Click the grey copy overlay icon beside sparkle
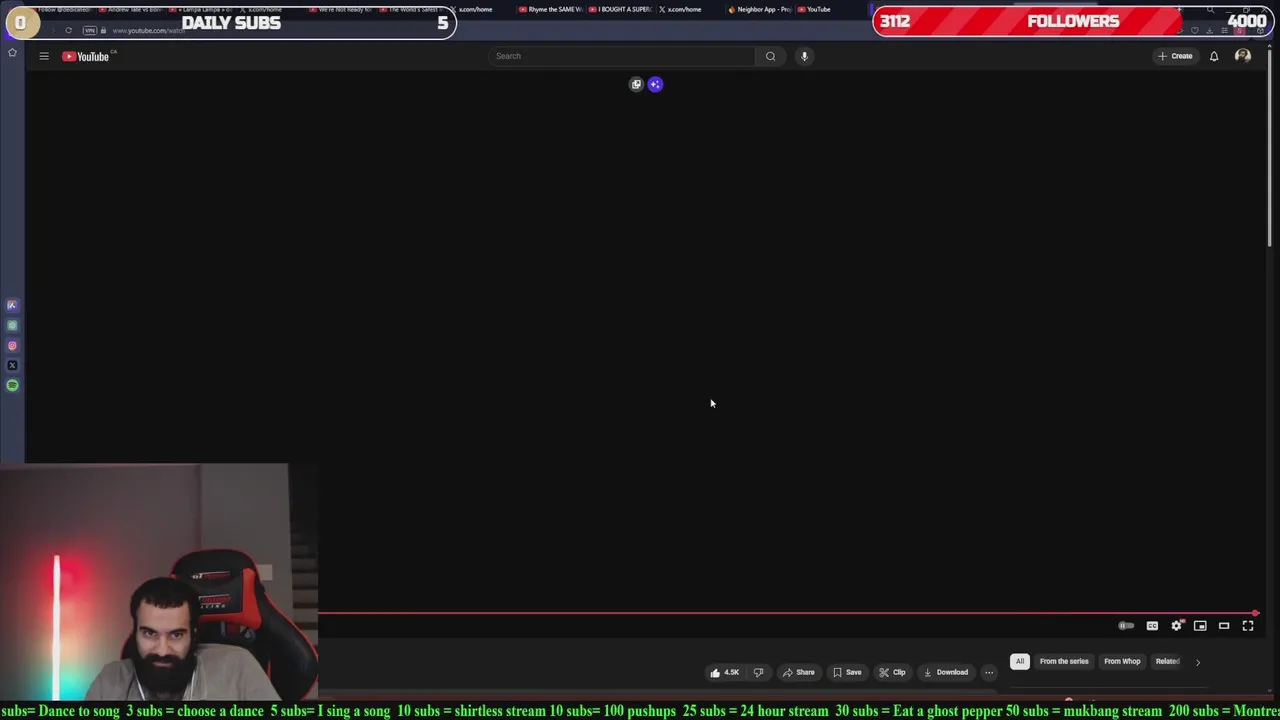The height and width of the screenshot is (720, 1280). (x=636, y=84)
